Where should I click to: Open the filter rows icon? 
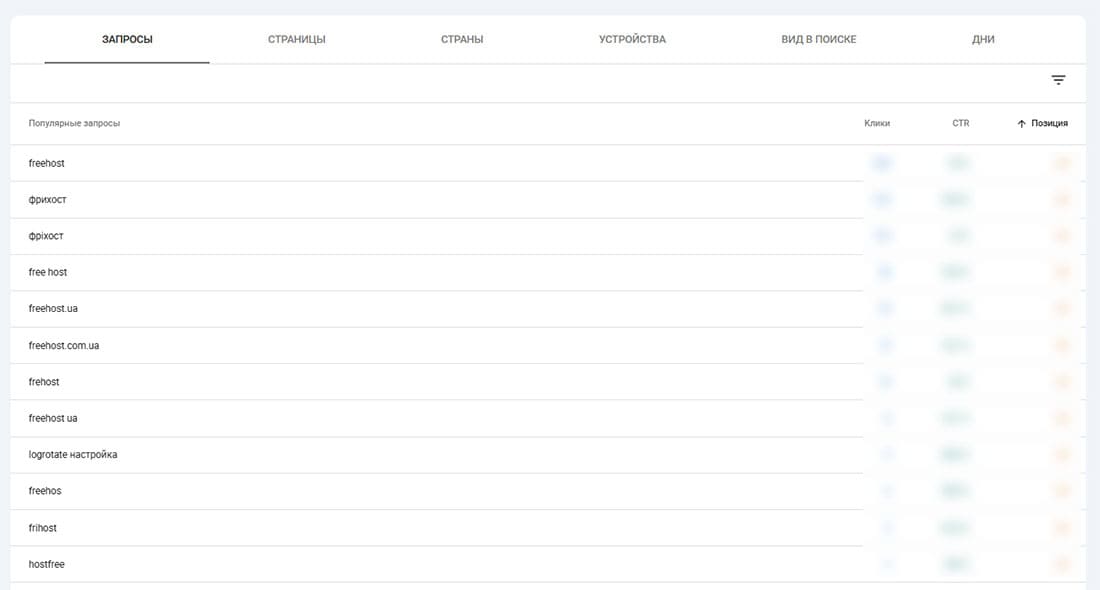coord(1058,80)
